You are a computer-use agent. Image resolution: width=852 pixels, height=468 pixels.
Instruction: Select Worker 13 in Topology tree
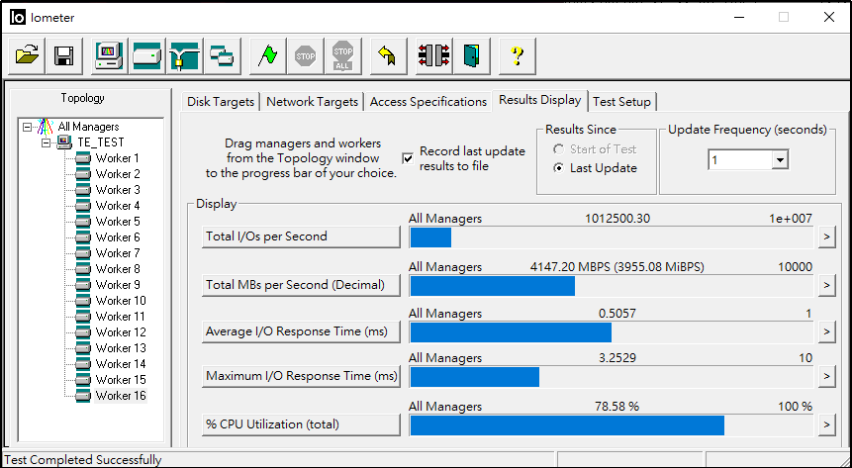121,348
